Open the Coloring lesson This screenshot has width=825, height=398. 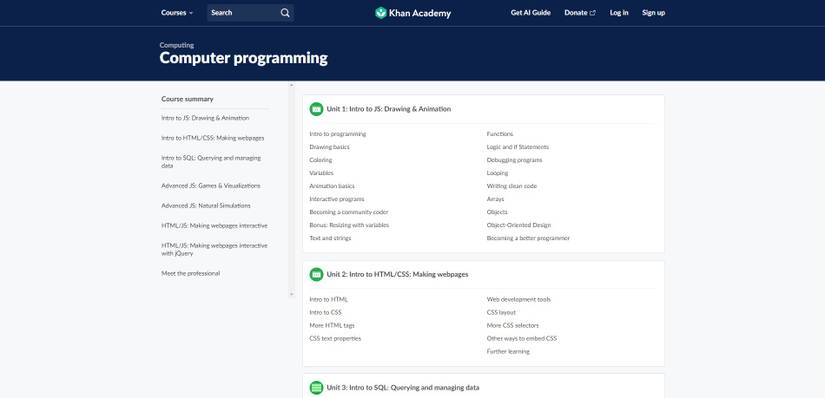[x=321, y=160]
